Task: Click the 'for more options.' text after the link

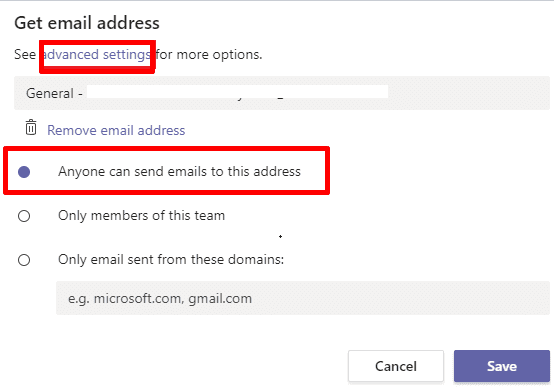Action: pyautogui.click(x=209, y=54)
